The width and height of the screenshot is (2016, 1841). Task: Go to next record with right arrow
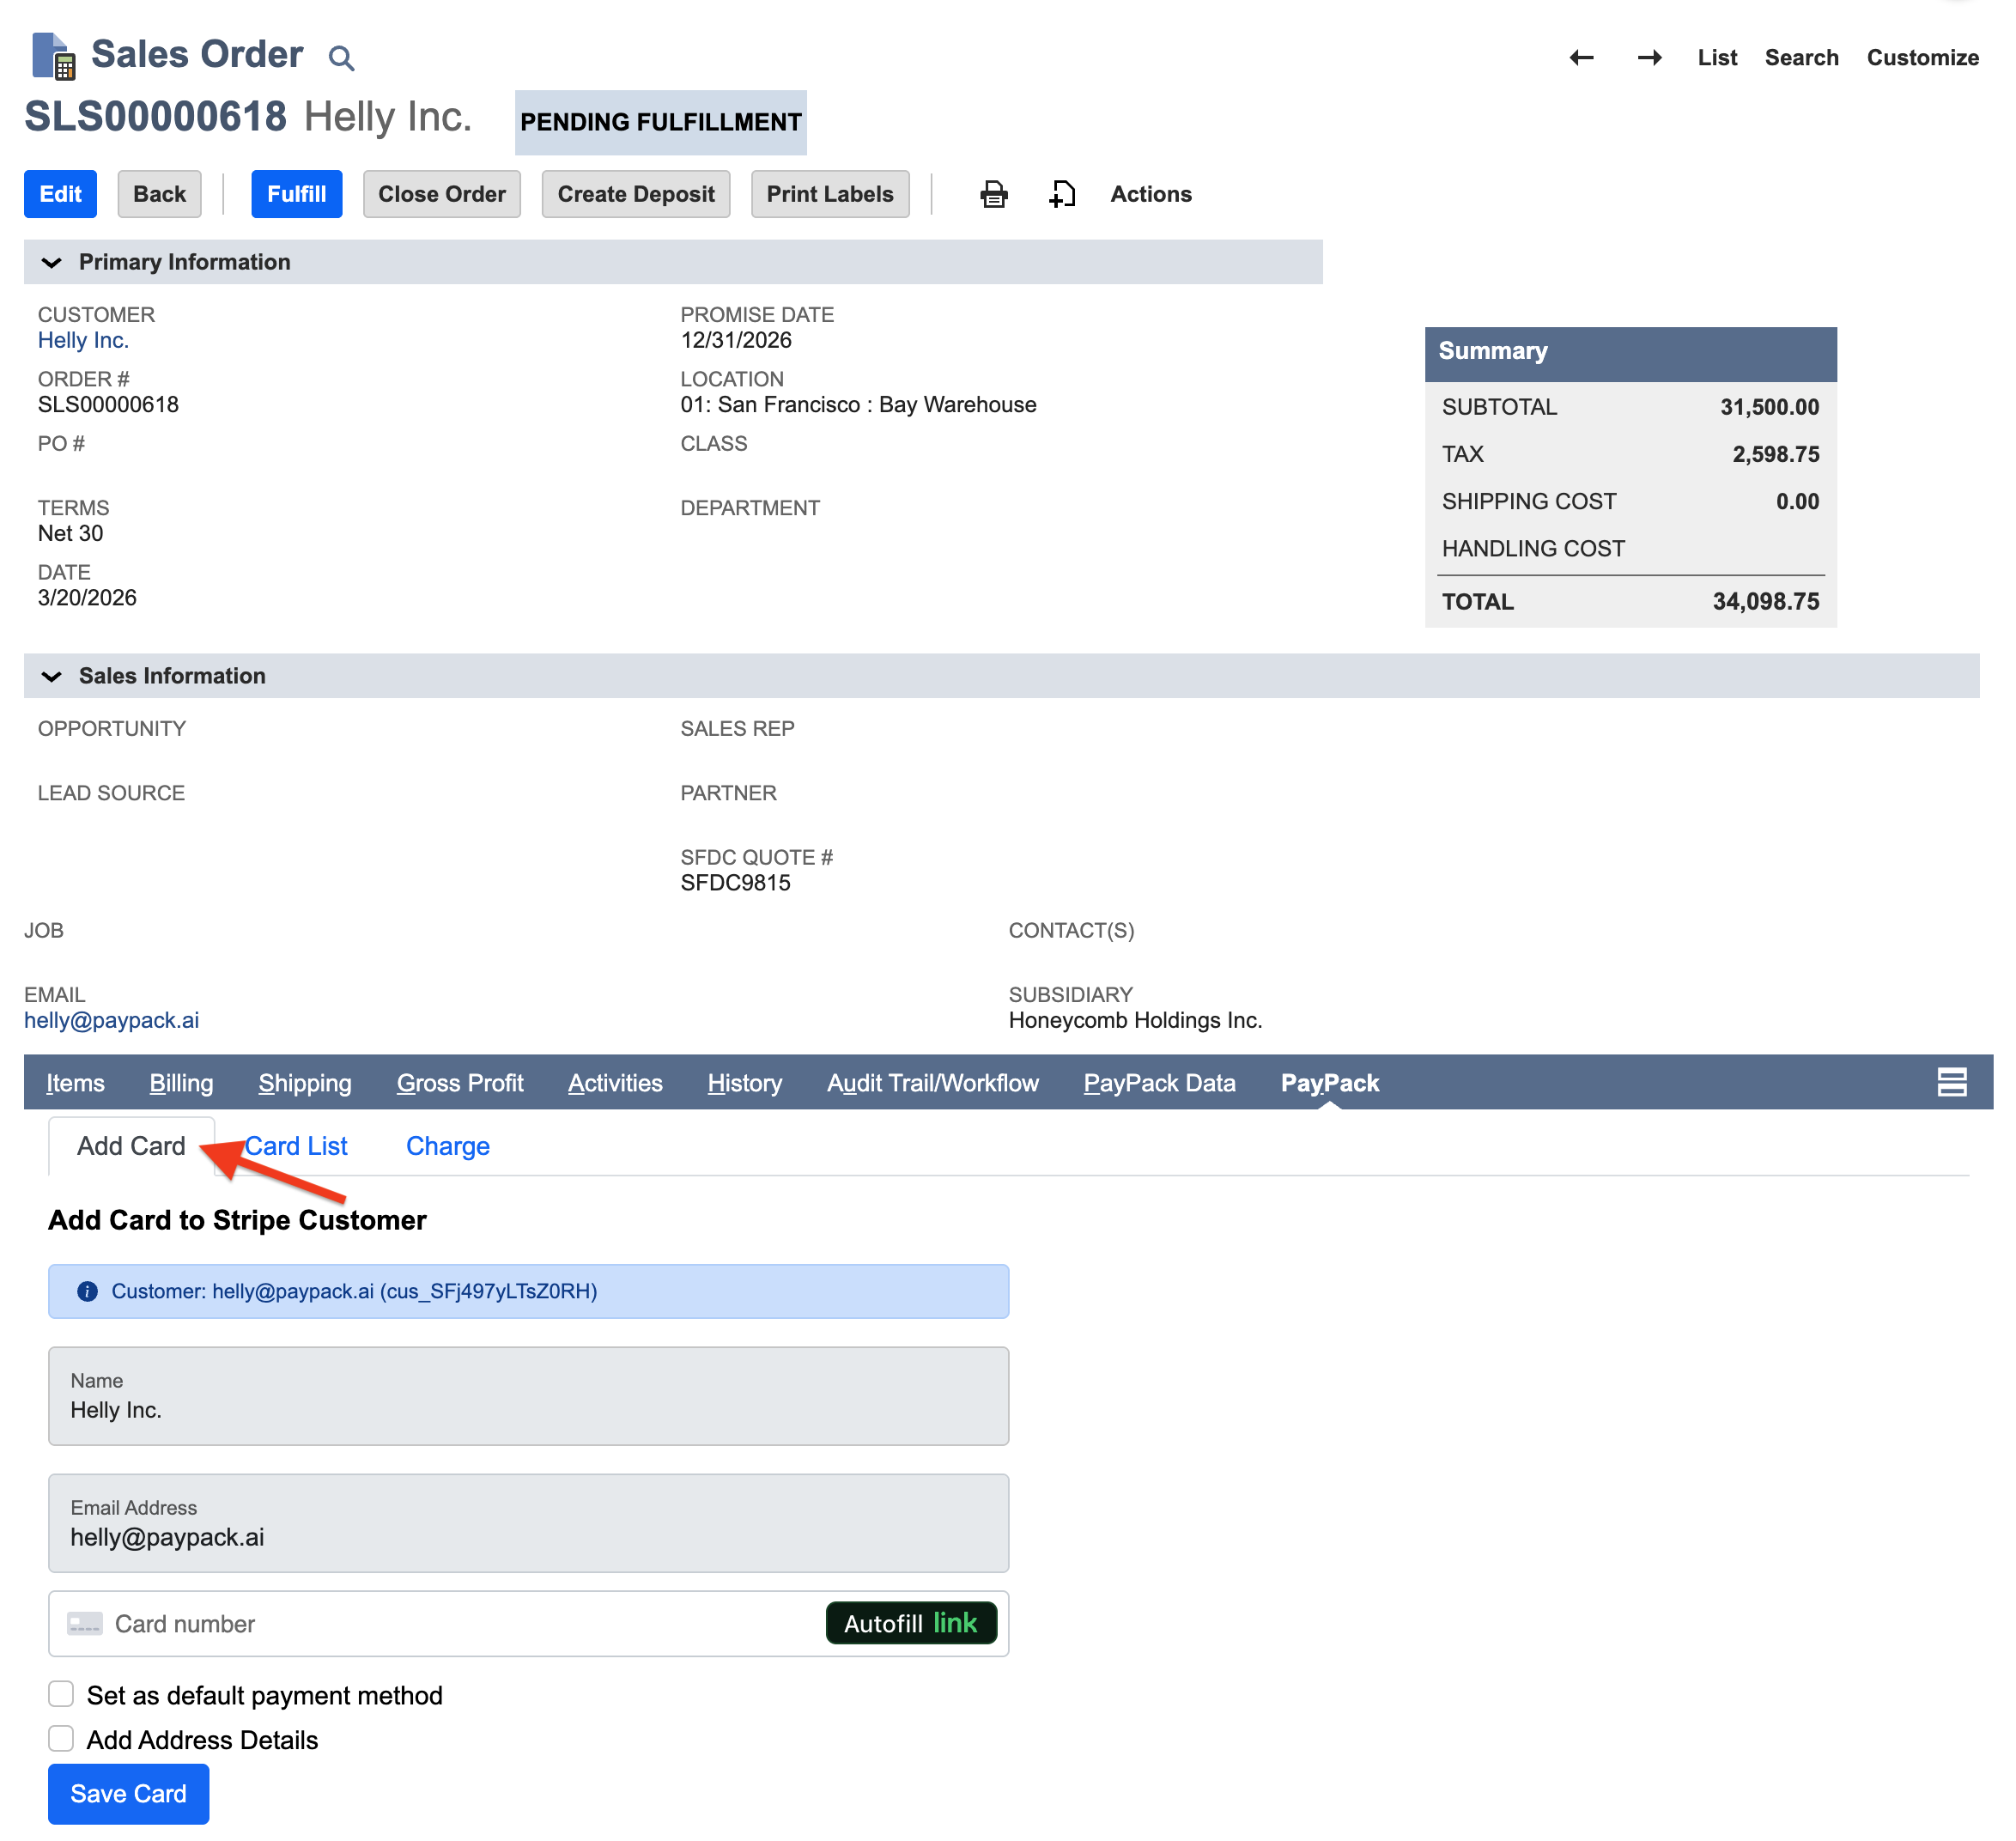(1649, 58)
